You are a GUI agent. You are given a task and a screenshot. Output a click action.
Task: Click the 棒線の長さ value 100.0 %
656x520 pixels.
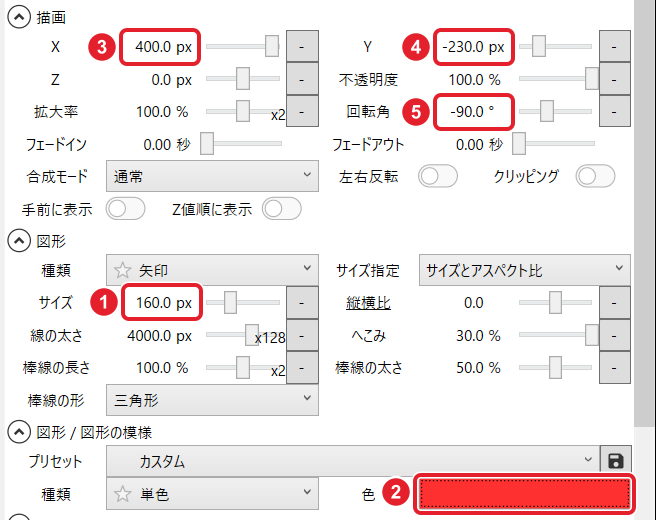(x=162, y=368)
